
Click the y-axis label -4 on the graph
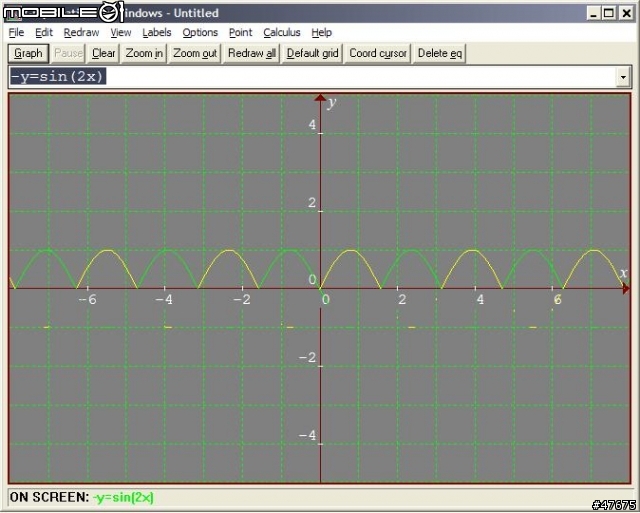307,435
